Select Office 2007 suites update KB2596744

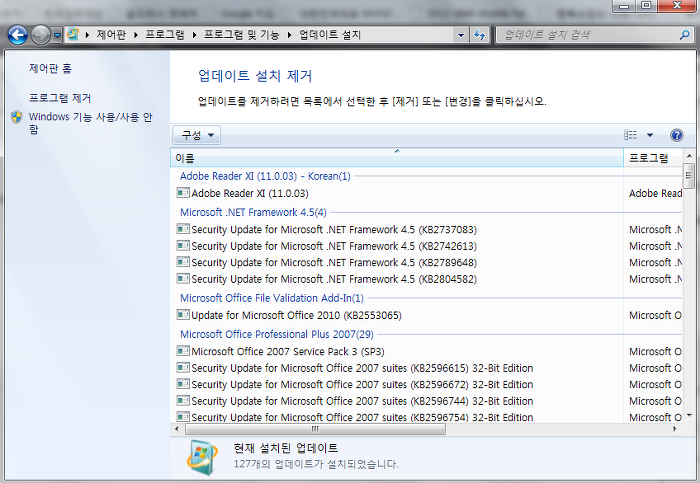362,401
